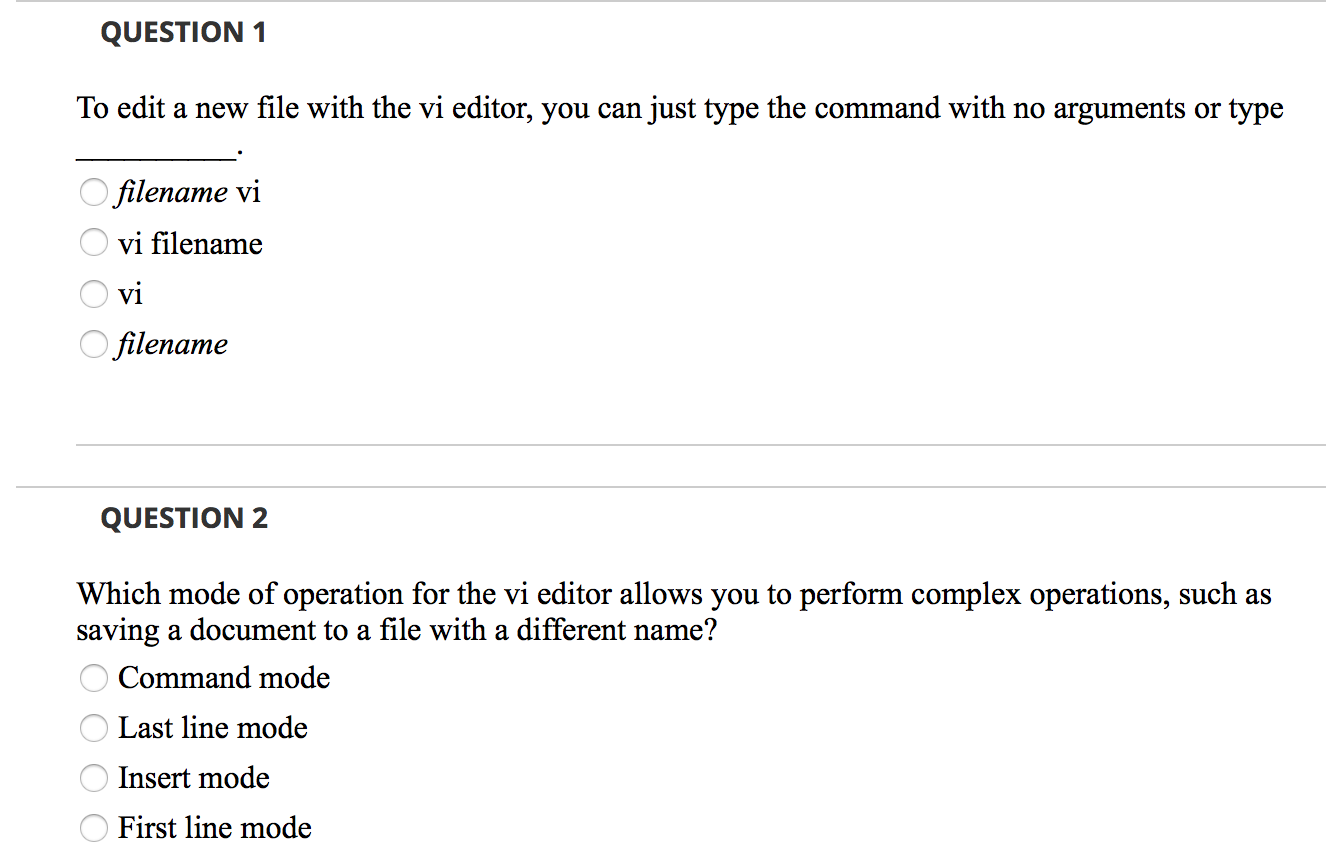Click the "Last line mode" label text
The width and height of the screenshot is (1326, 850).
pos(212,728)
